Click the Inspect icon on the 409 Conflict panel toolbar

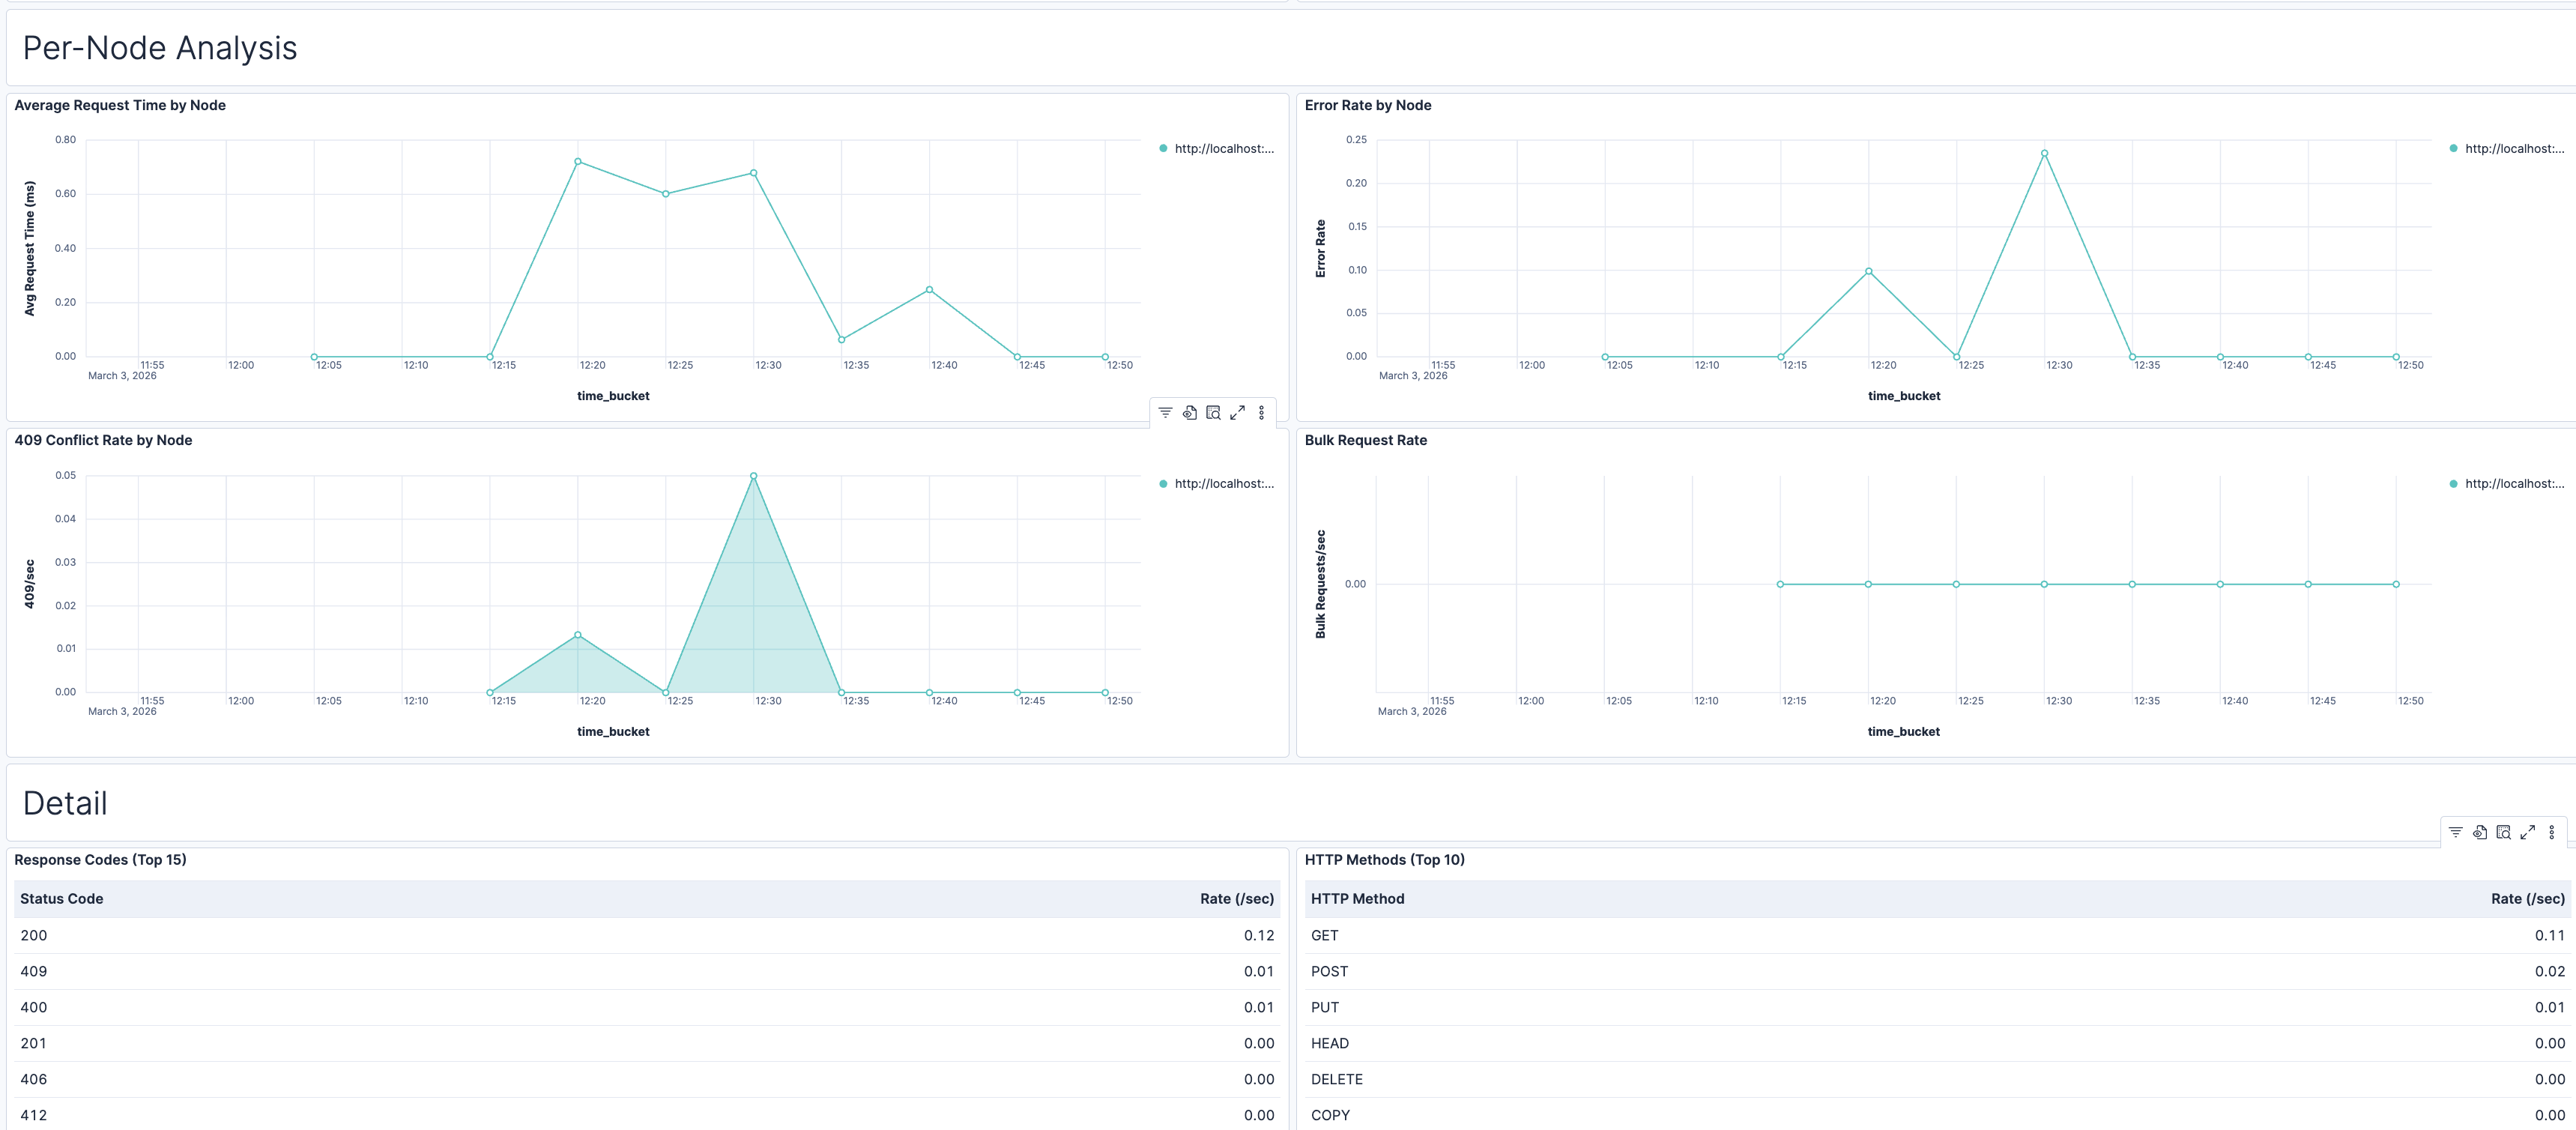[1212, 412]
